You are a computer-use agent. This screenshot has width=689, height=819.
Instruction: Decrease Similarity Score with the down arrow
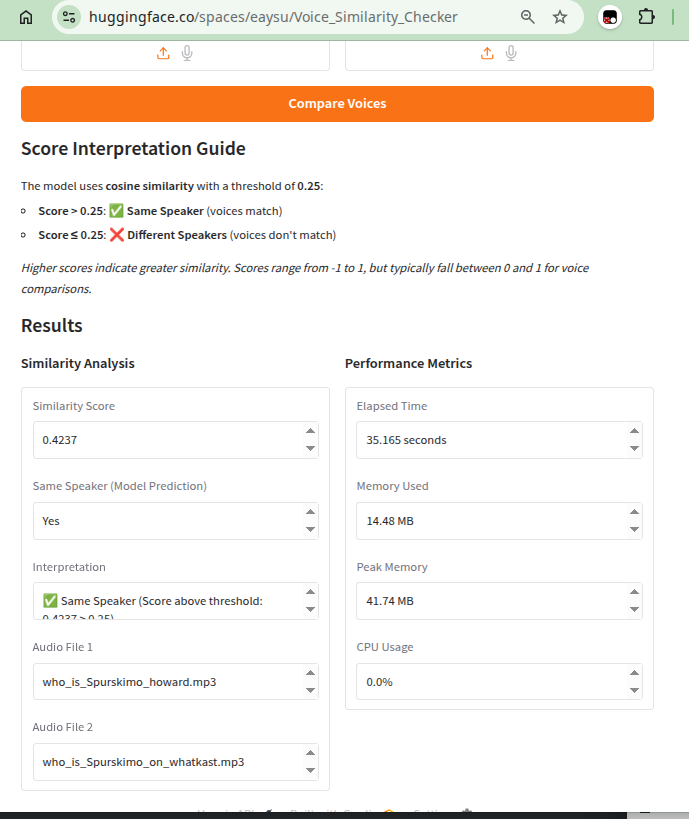coord(310,449)
